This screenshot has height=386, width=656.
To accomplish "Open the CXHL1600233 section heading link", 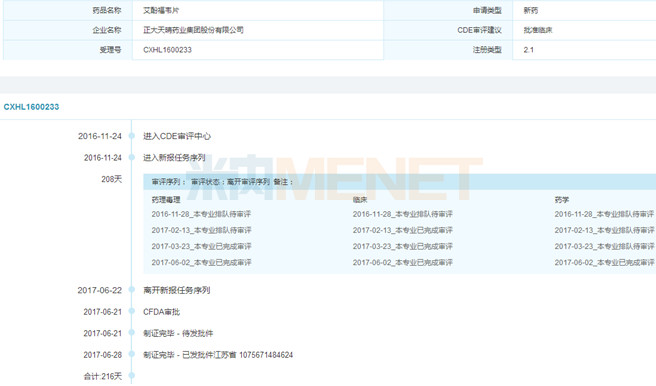I will click(31, 107).
